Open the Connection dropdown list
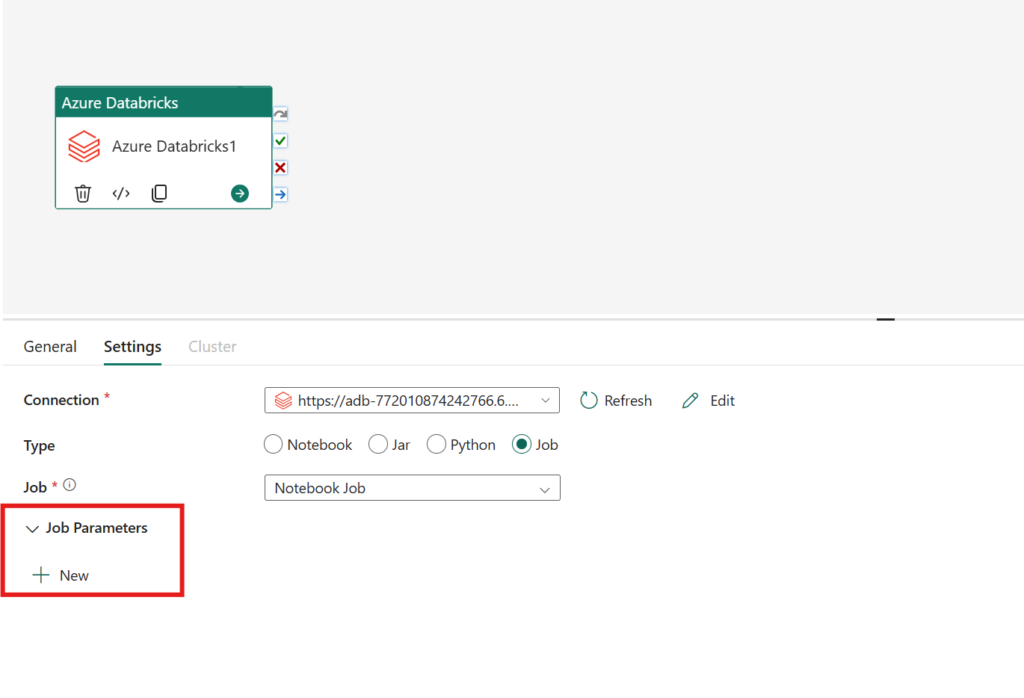 click(411, 400)
